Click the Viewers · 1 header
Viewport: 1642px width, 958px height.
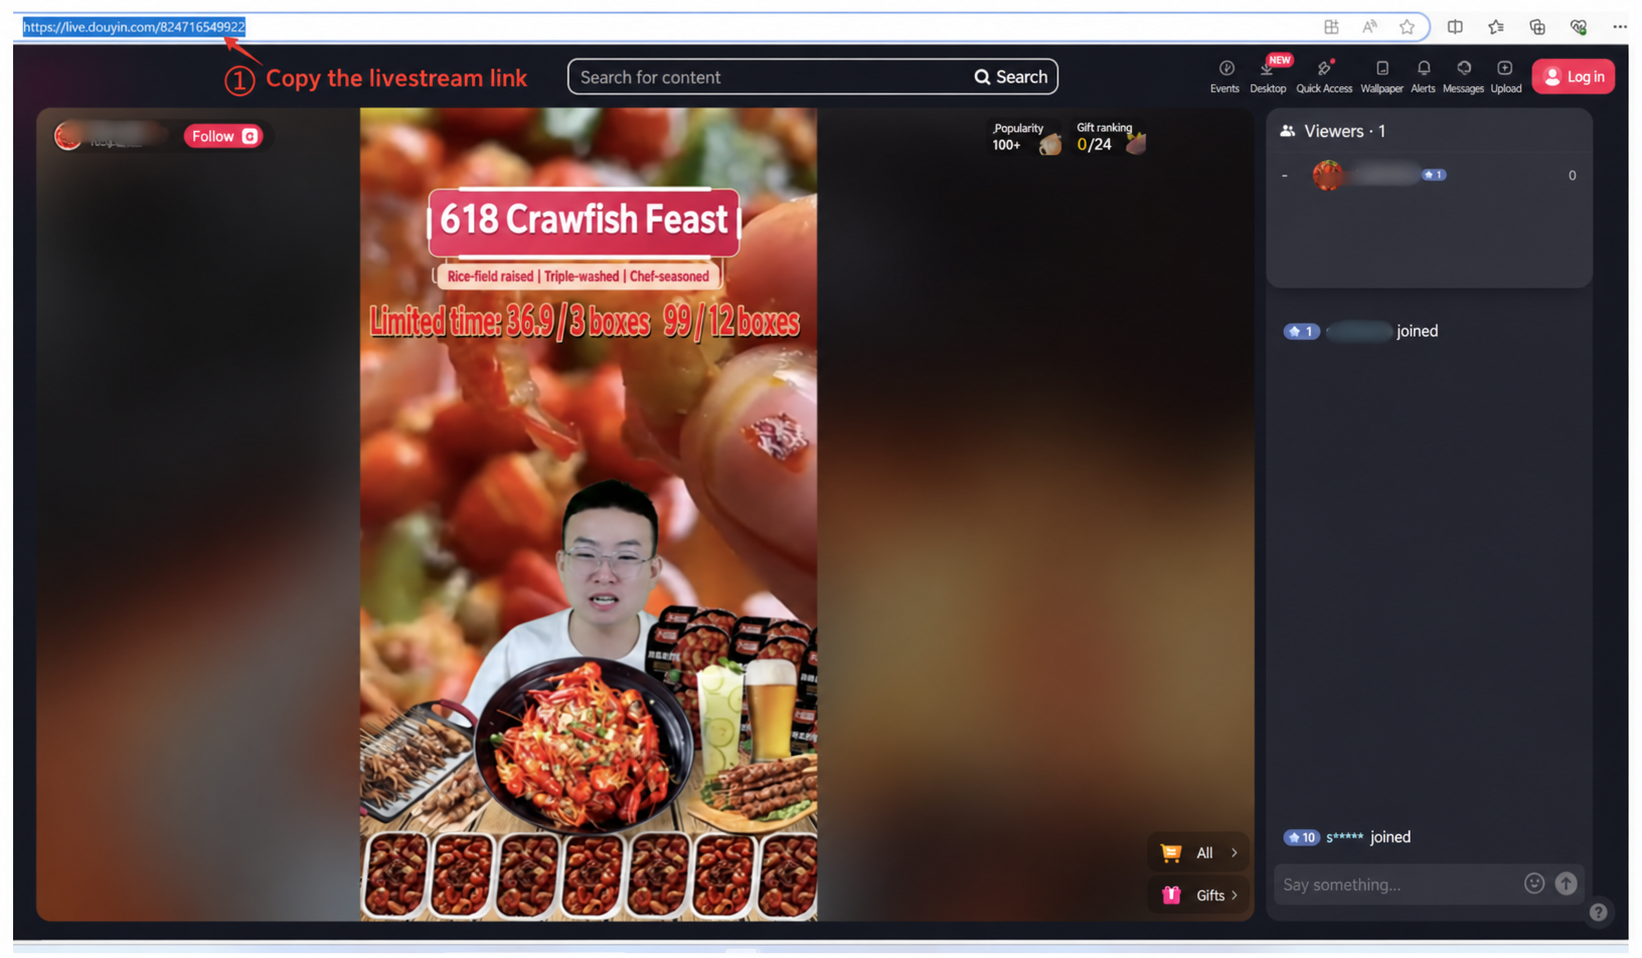(1333, 131)
